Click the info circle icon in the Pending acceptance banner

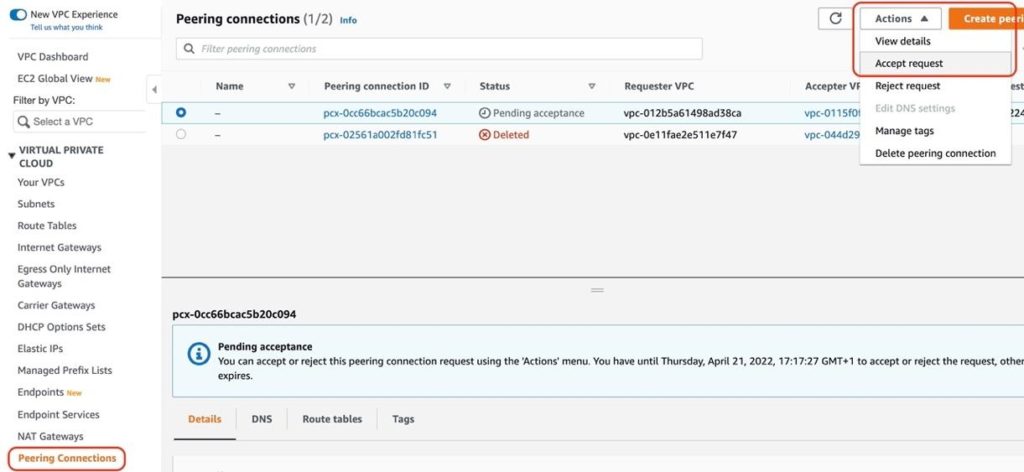tap(199, 353)
